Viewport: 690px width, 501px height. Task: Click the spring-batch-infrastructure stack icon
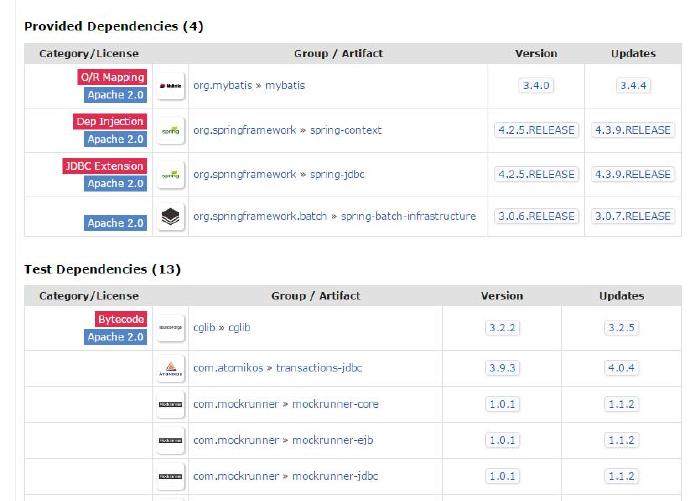point(170,216)
